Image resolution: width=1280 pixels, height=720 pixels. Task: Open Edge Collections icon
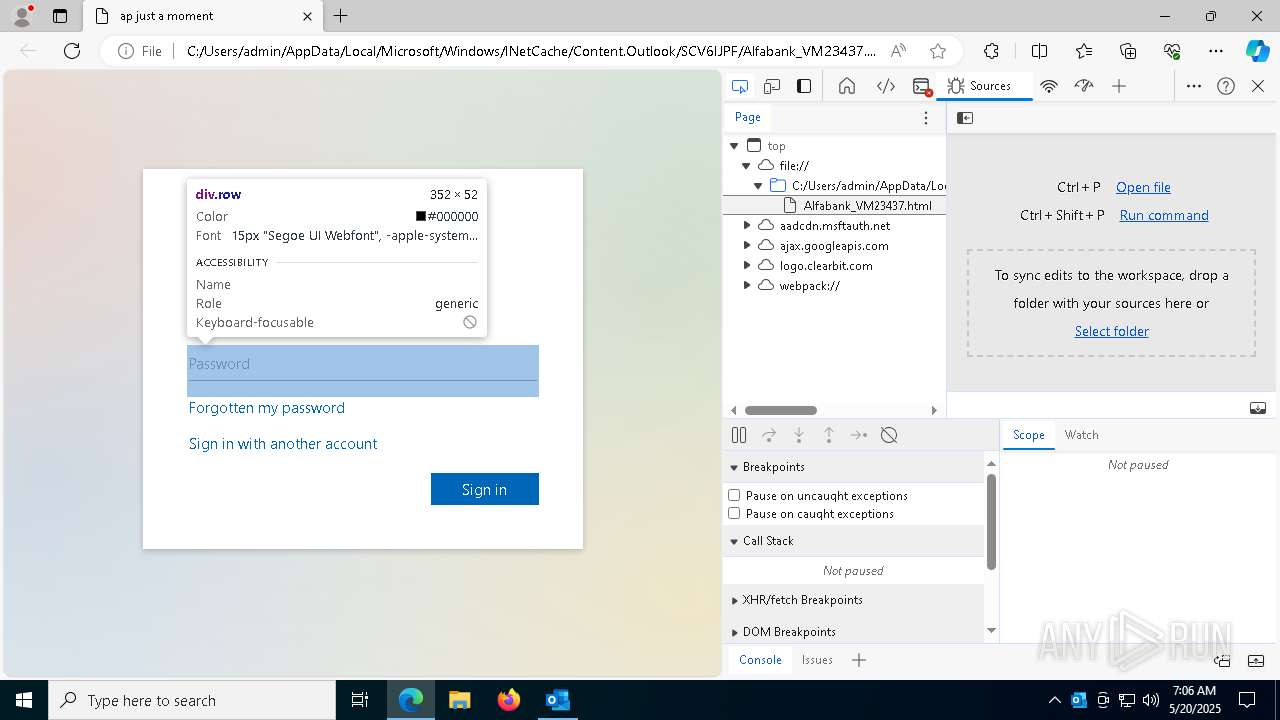pyautogui.click(x=1128, y=51)
